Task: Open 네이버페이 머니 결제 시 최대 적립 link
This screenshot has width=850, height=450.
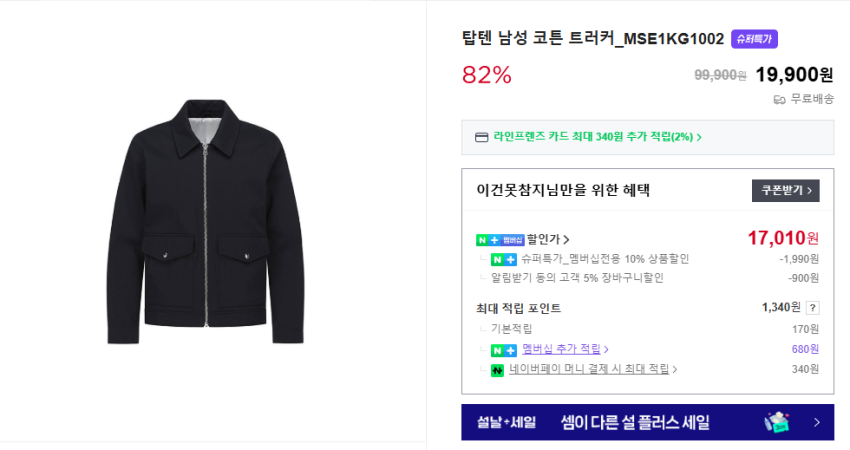Action: point(589,369)
